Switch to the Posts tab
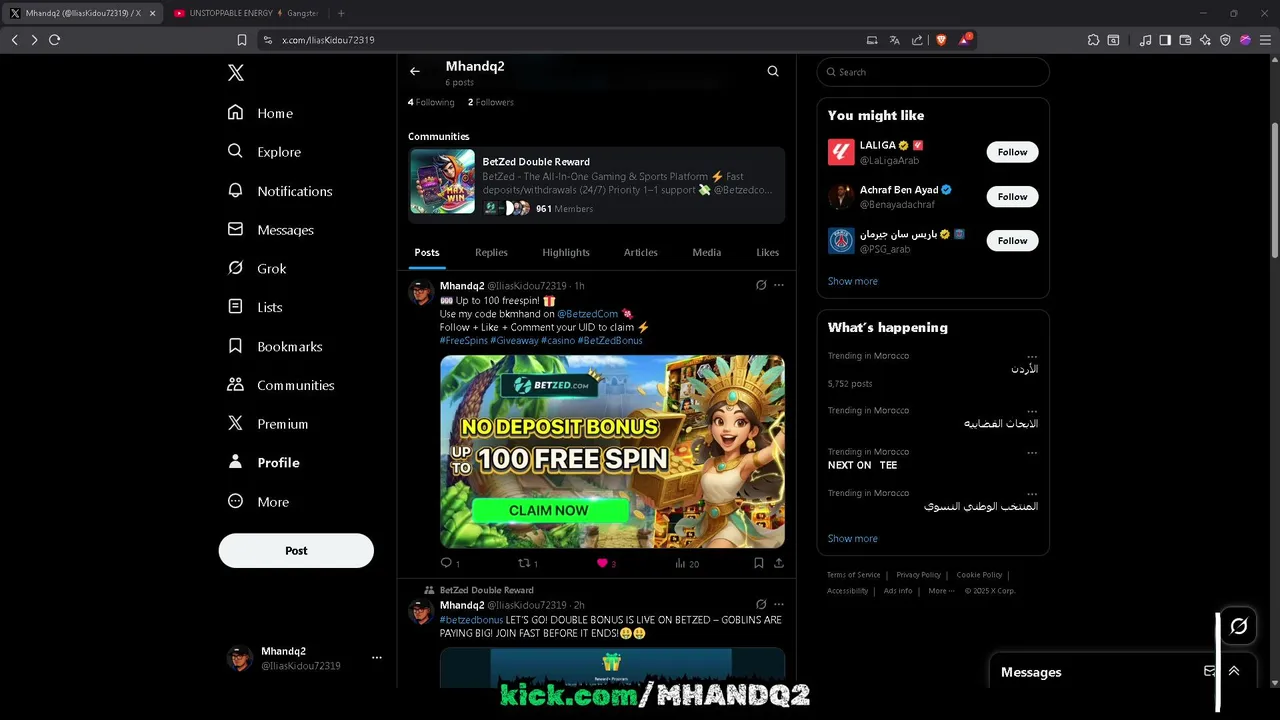 point(427,253)
